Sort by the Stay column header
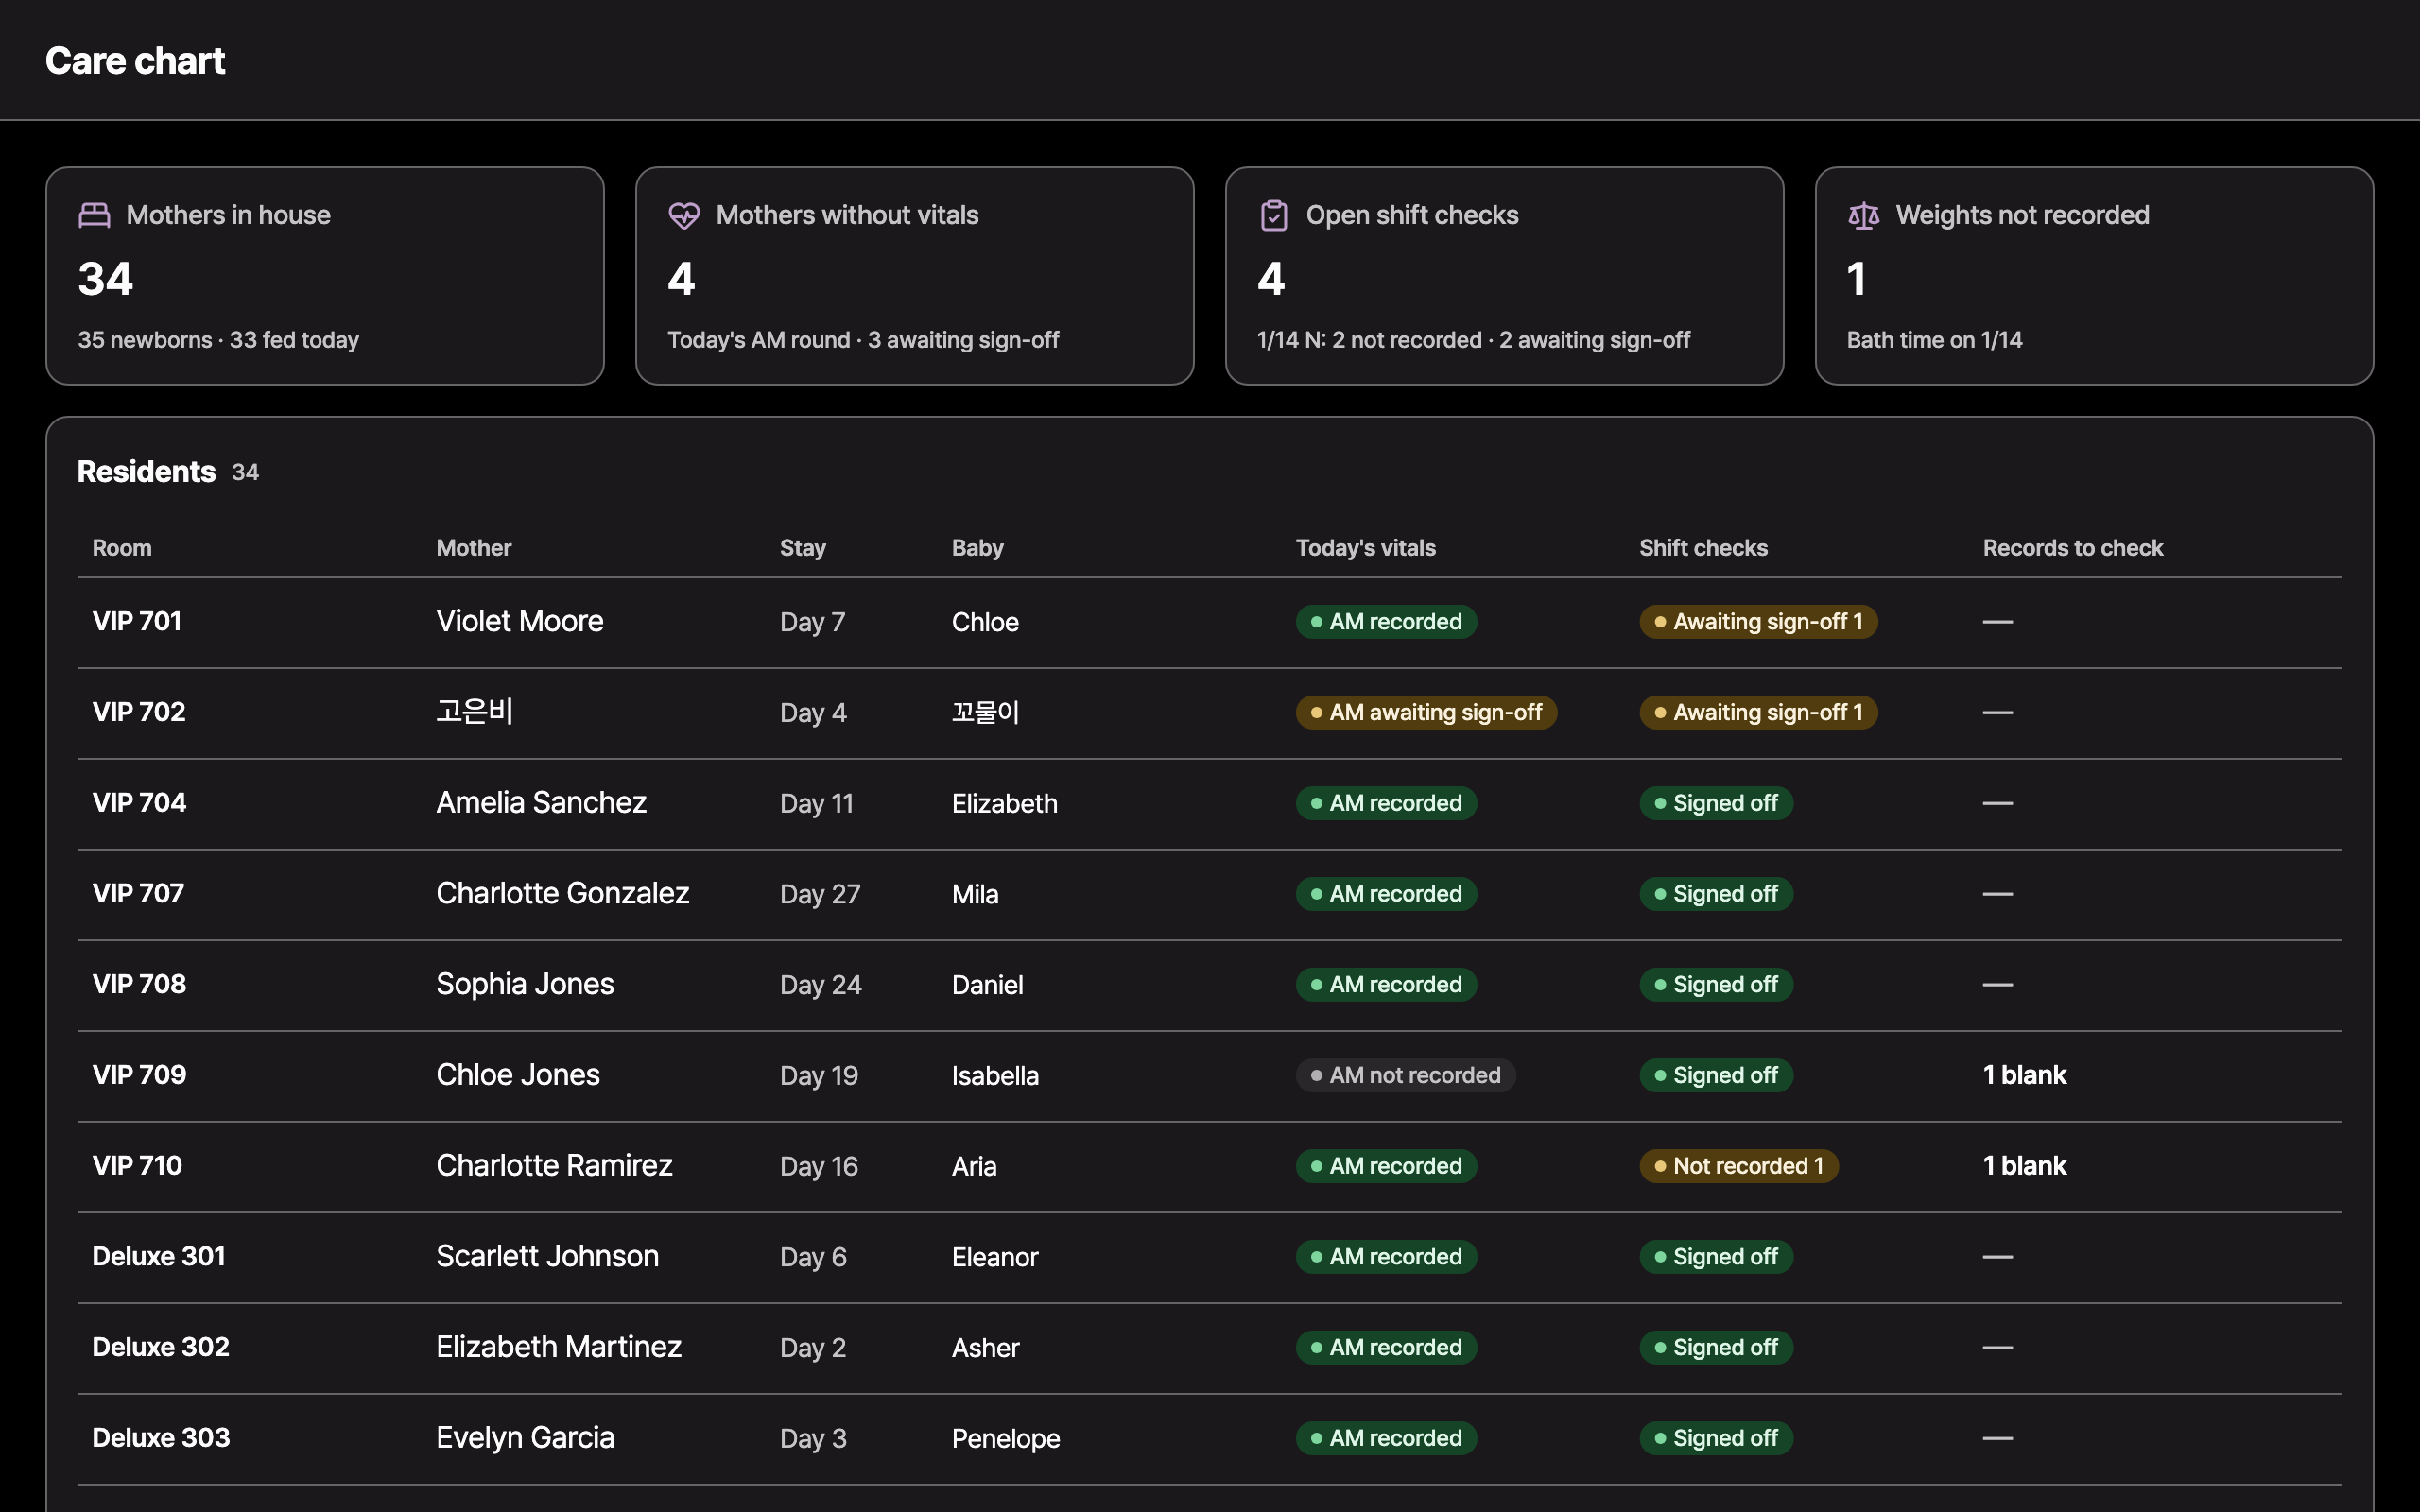 tap(802, 548)
